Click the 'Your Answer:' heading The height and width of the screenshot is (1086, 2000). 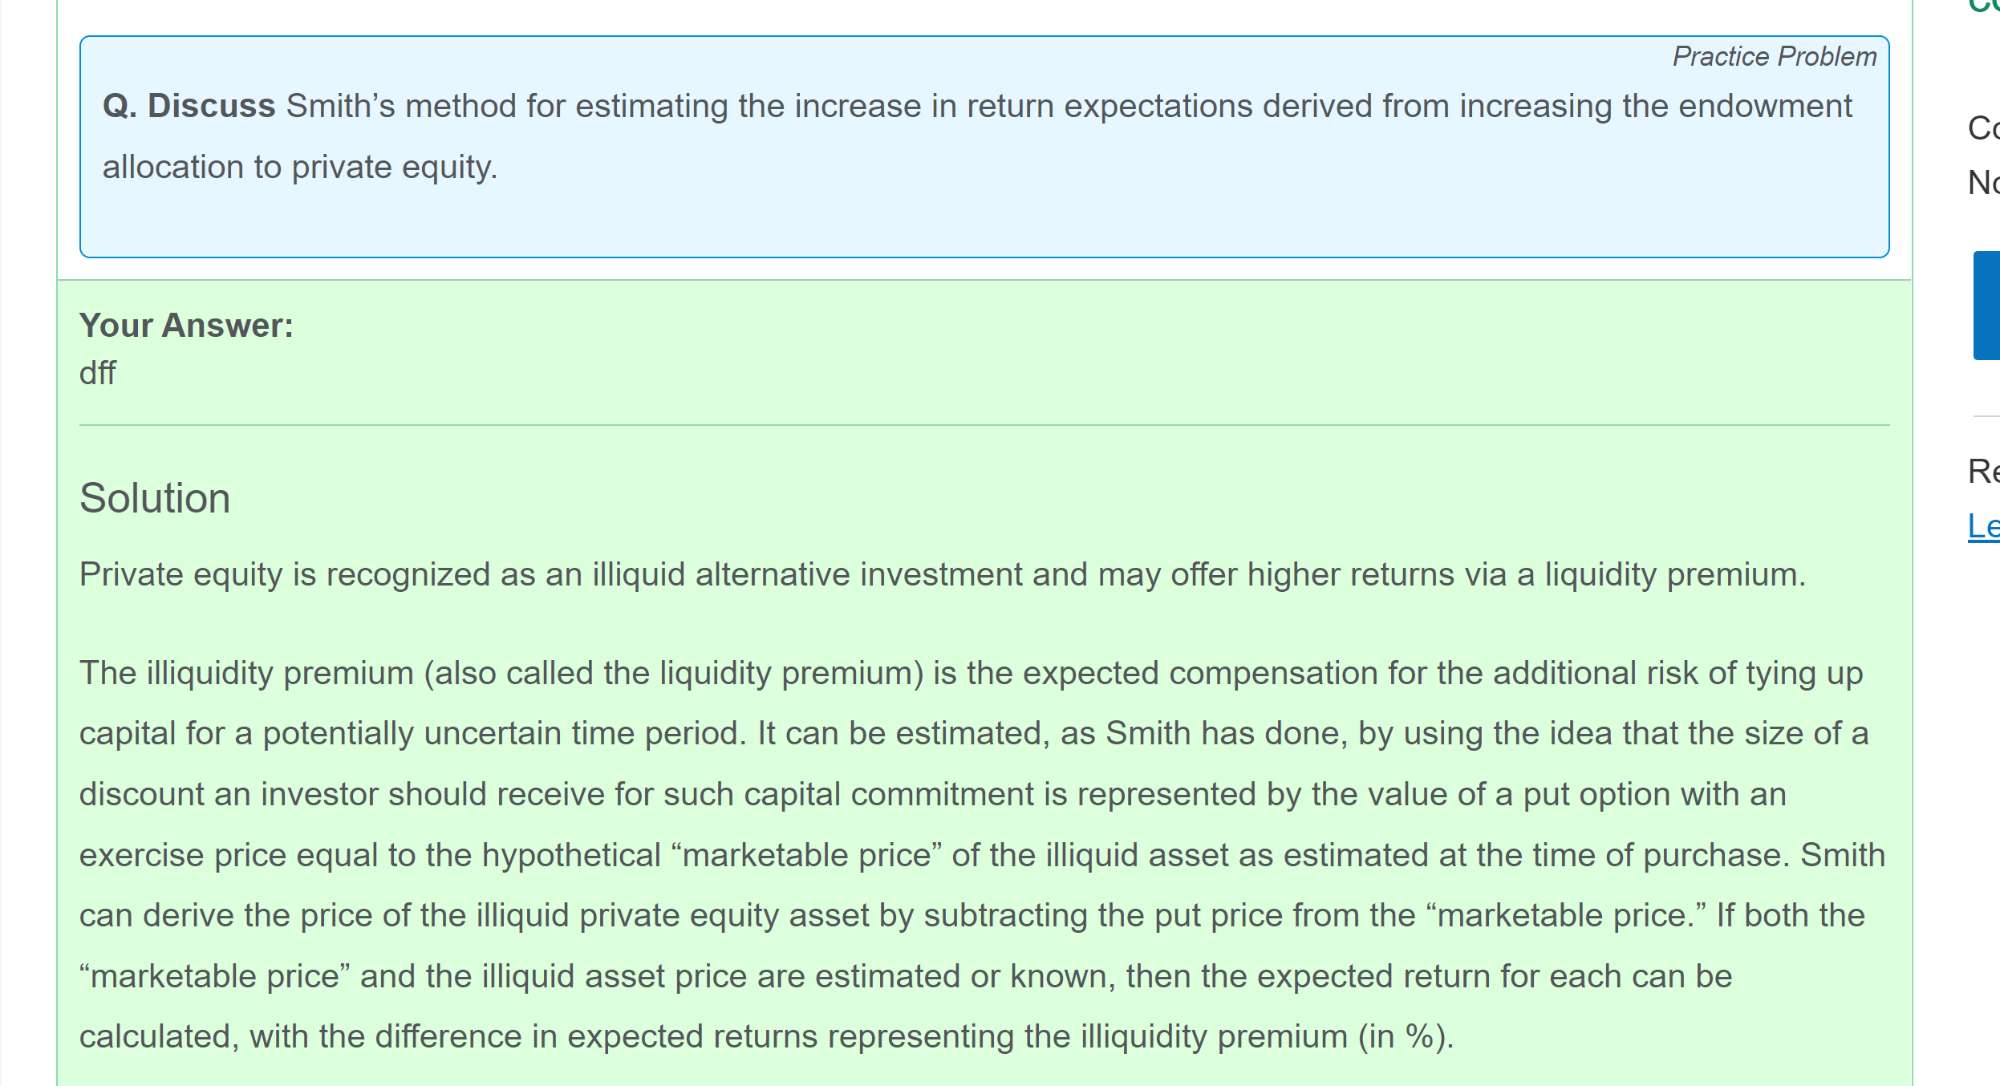pyautogui.click(x=186, y=326)
